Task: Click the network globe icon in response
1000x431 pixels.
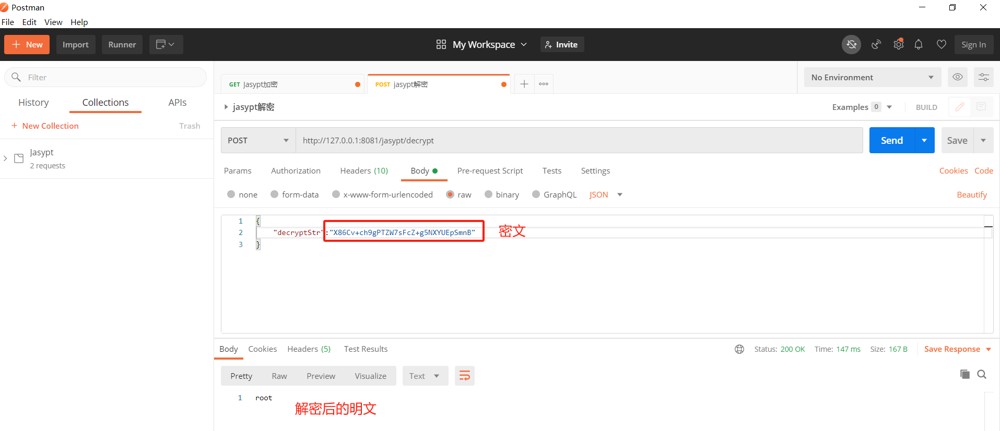Action: (x=740, y=349)
